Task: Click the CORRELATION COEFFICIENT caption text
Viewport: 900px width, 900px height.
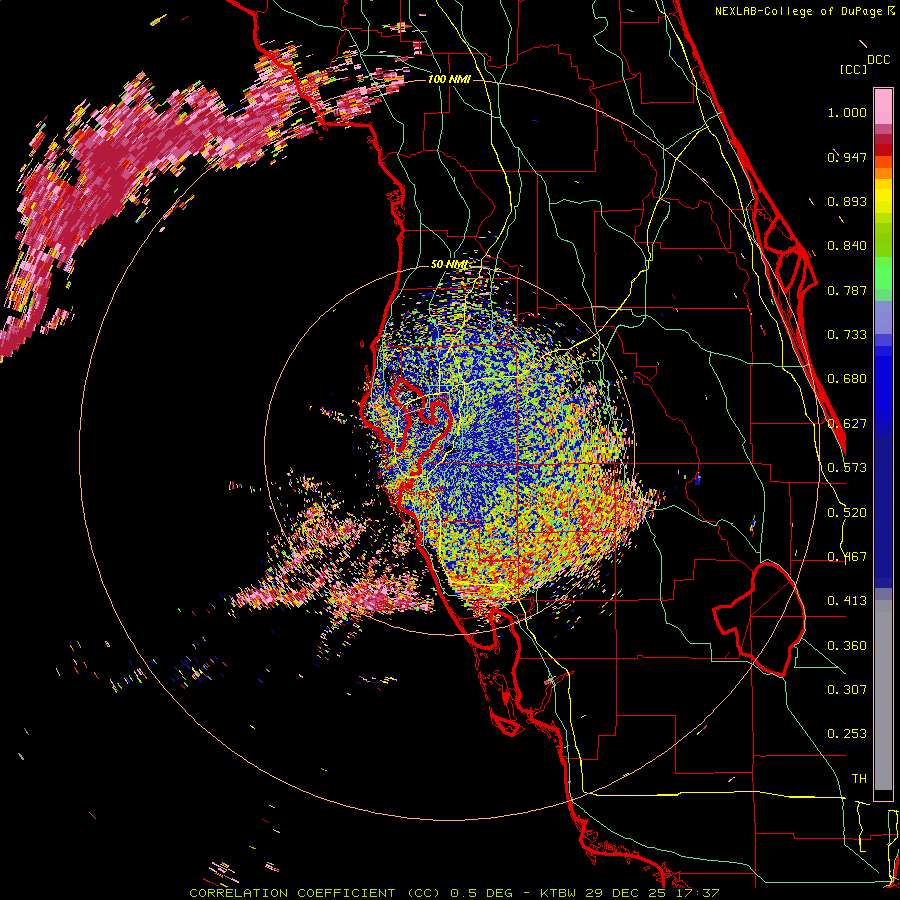Action: pyautogui.click(x=292, y=893)
